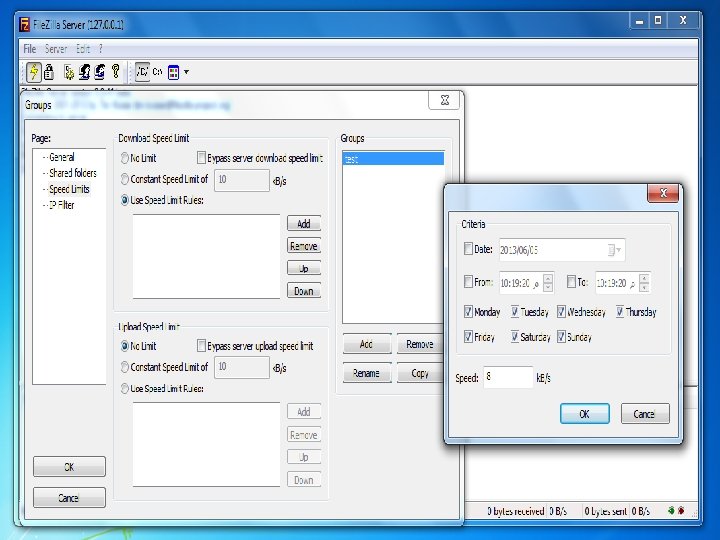Click download constant speed value field
720x540 pixels.
pos(242,180)
